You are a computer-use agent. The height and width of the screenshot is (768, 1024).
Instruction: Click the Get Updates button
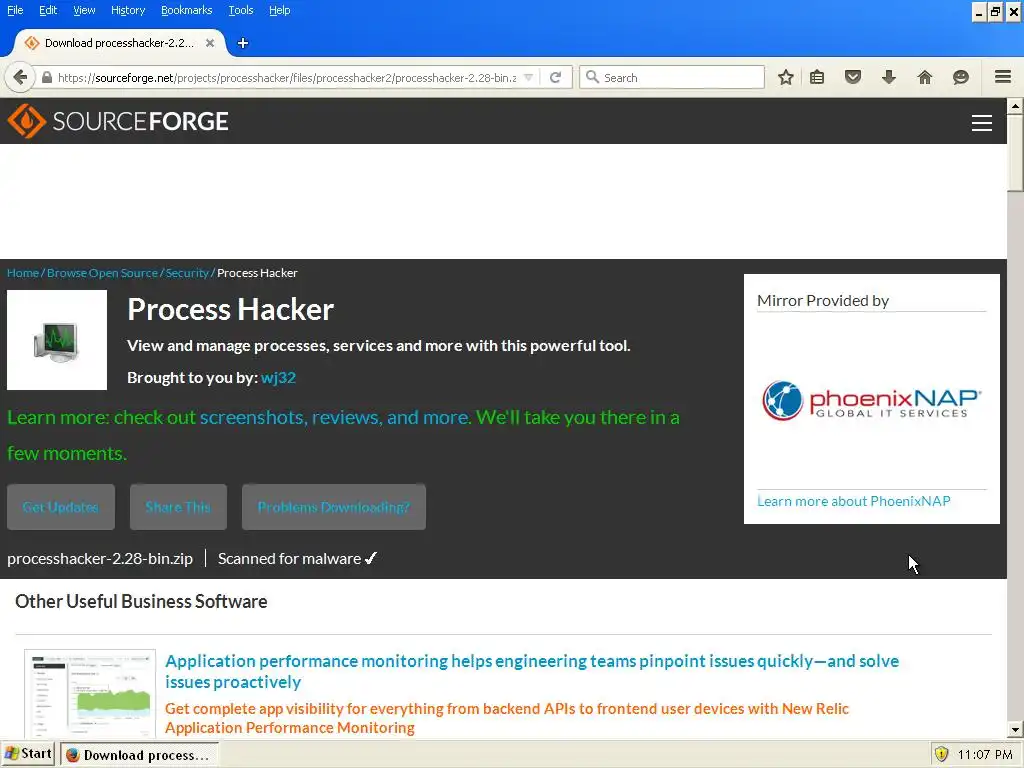pyautogui.click(x=61, y=507)
